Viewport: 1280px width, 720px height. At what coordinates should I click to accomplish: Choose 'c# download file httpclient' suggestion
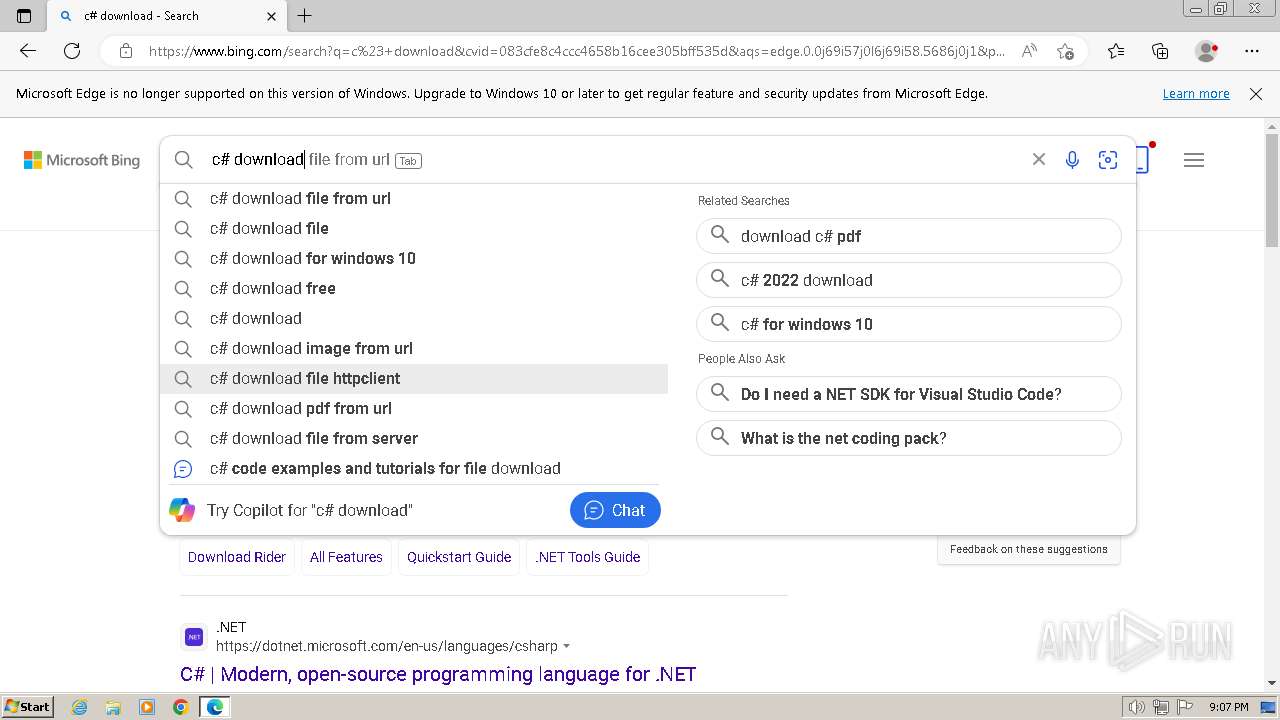click(x=414, y=378)
